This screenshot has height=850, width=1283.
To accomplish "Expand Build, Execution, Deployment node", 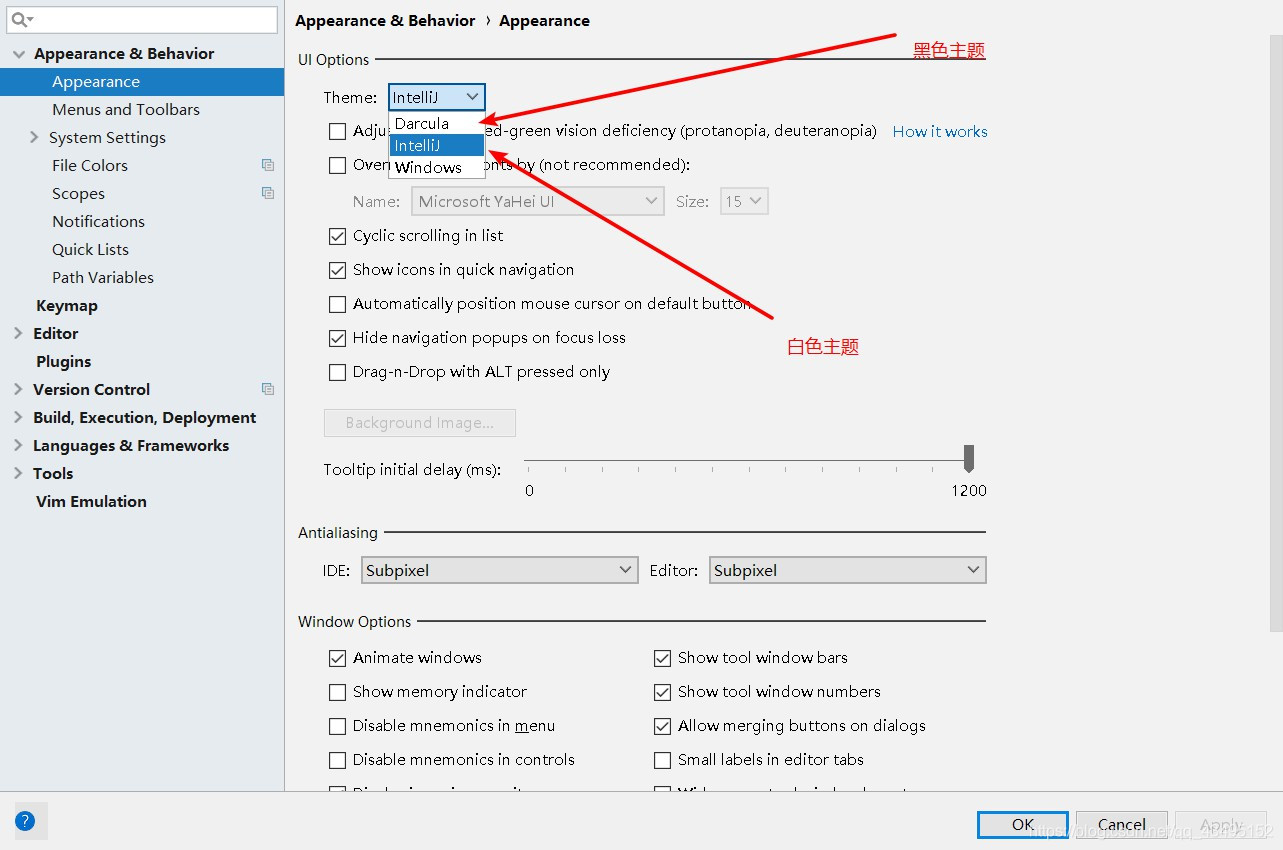I will point(19,417).
